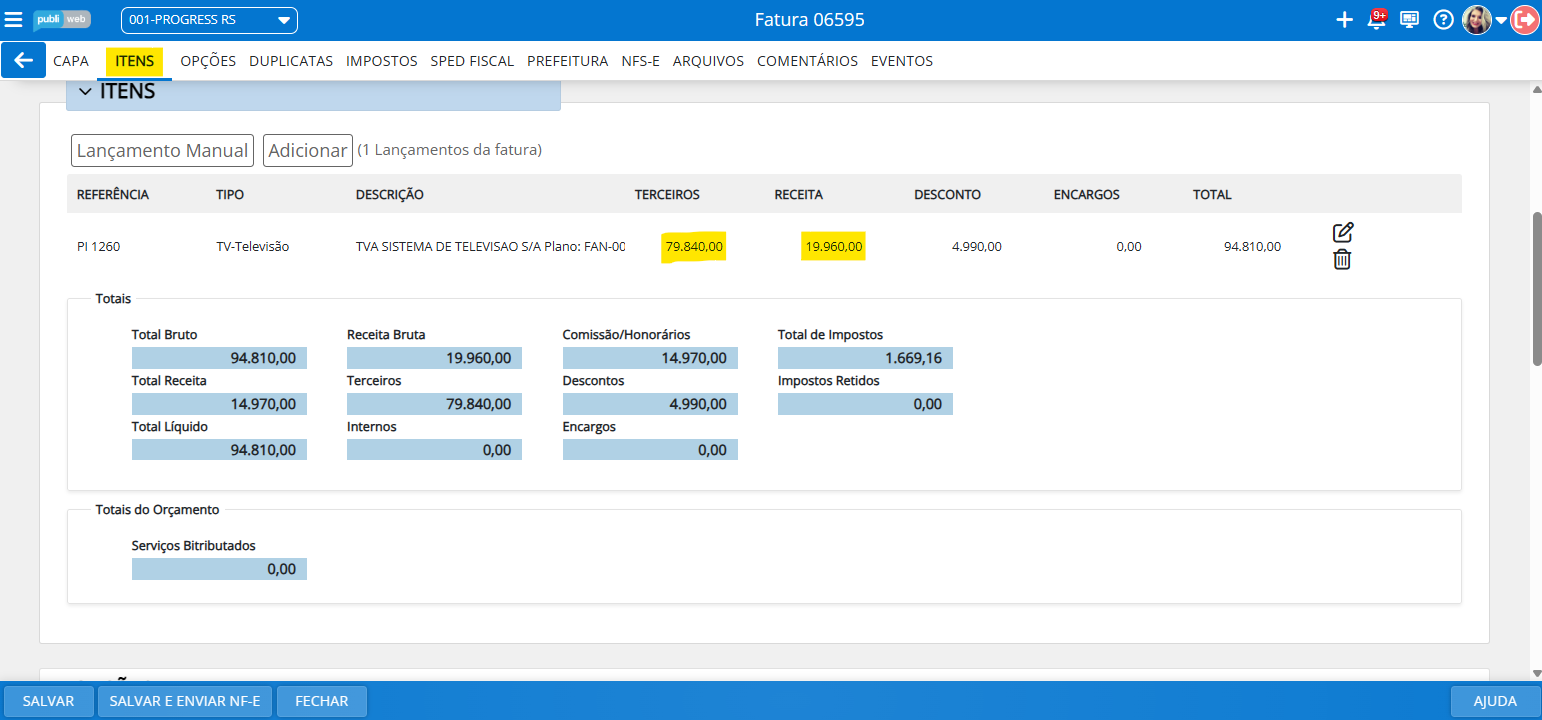1542x720 pixels.
Task: Click the Total Bruto value field
Action: [219, 358]
